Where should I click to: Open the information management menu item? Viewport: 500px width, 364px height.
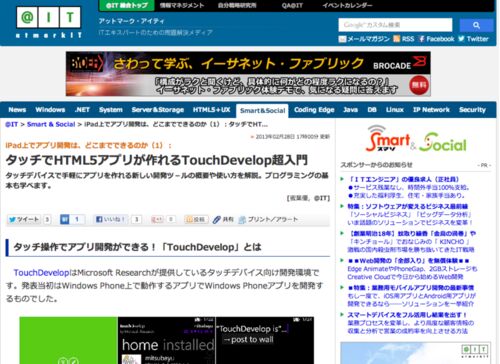(182, 5)
